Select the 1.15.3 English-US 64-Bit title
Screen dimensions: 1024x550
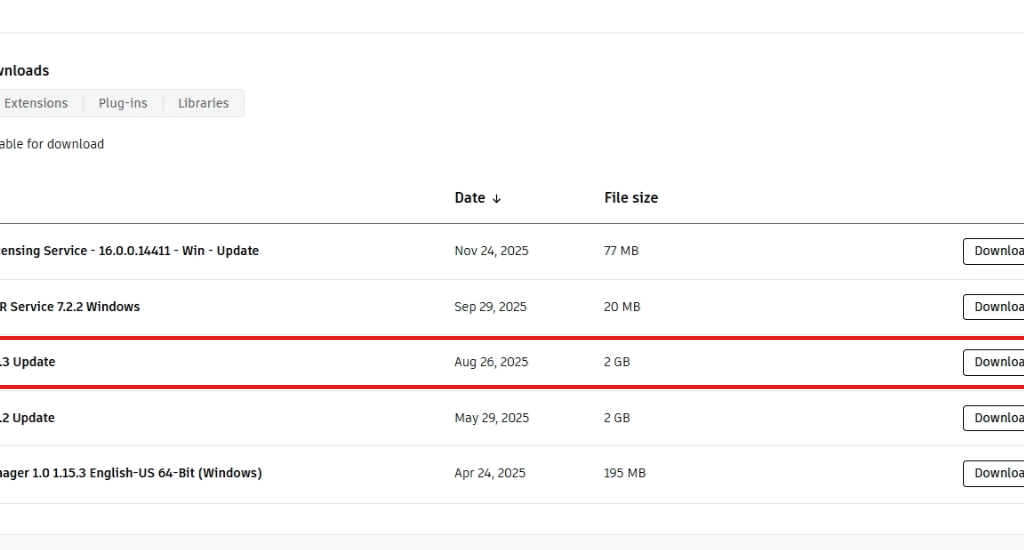130,473
